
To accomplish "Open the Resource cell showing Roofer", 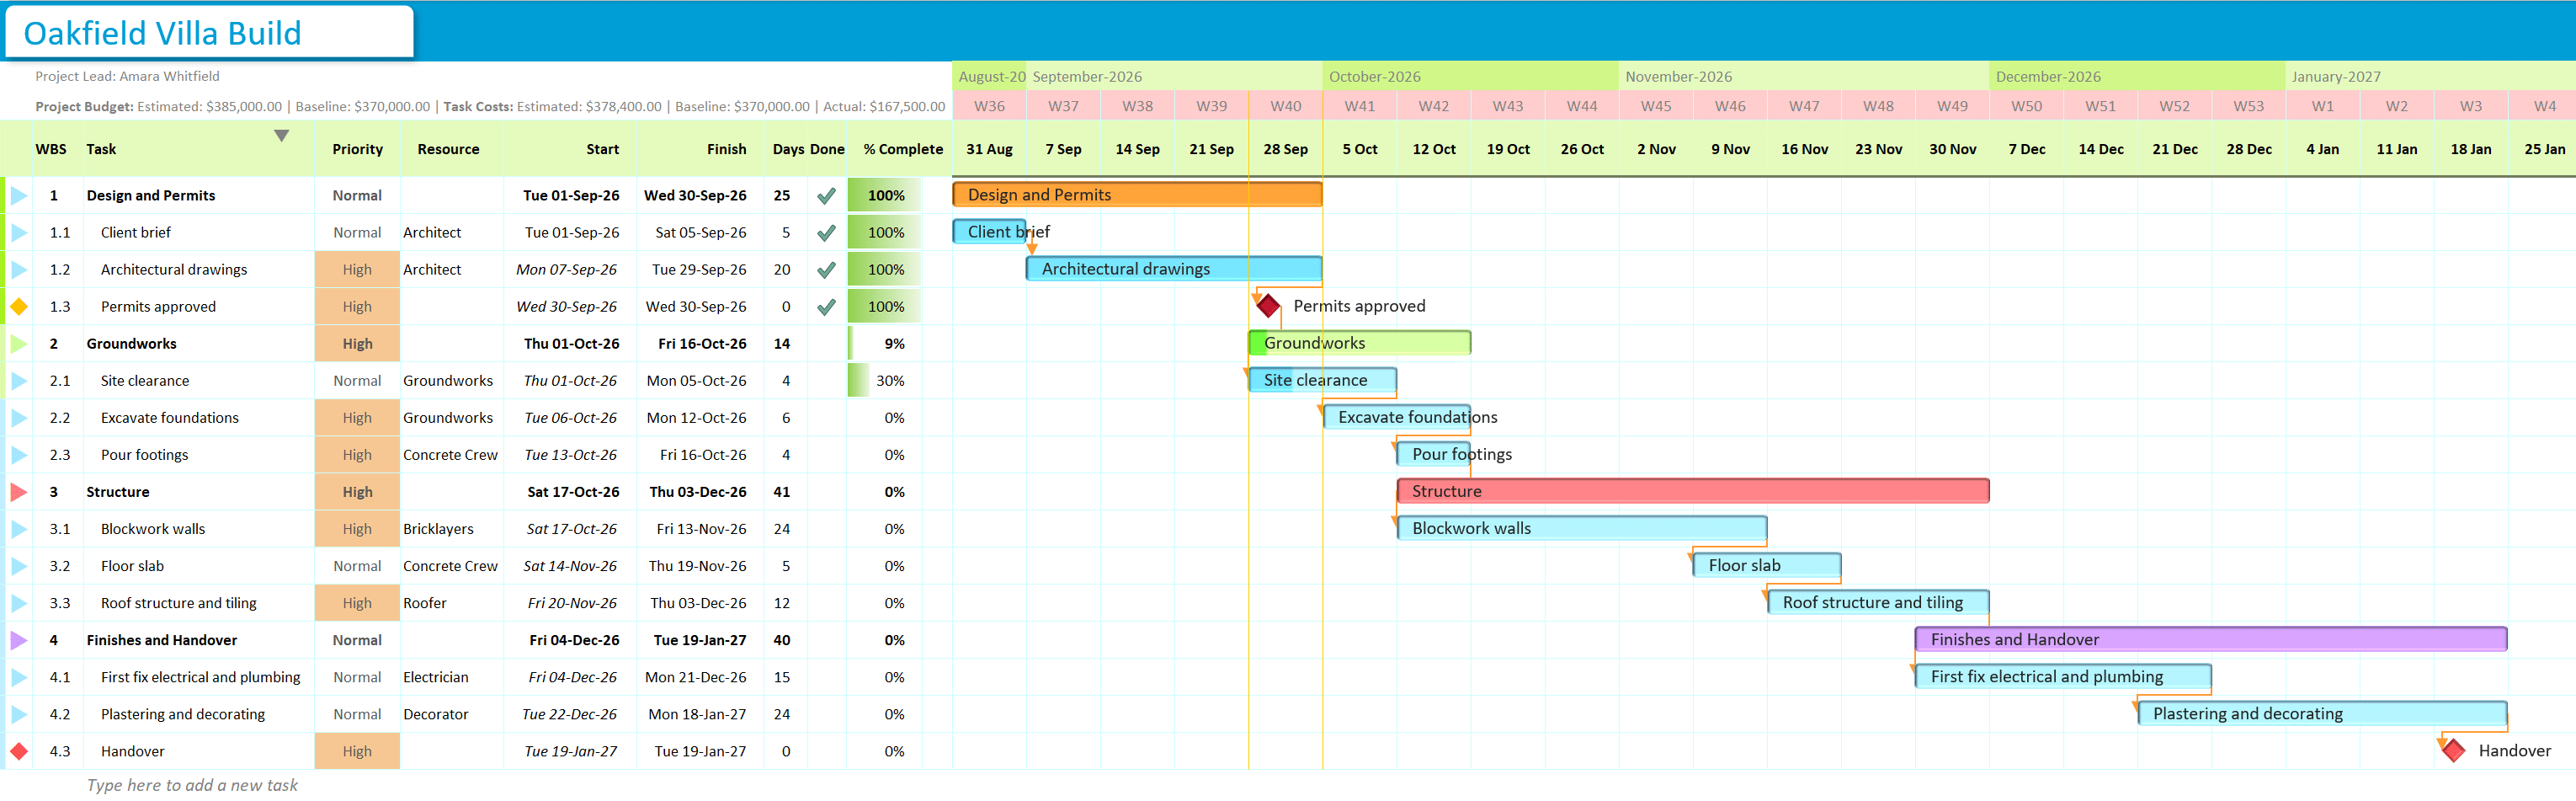I will [451, 603].
